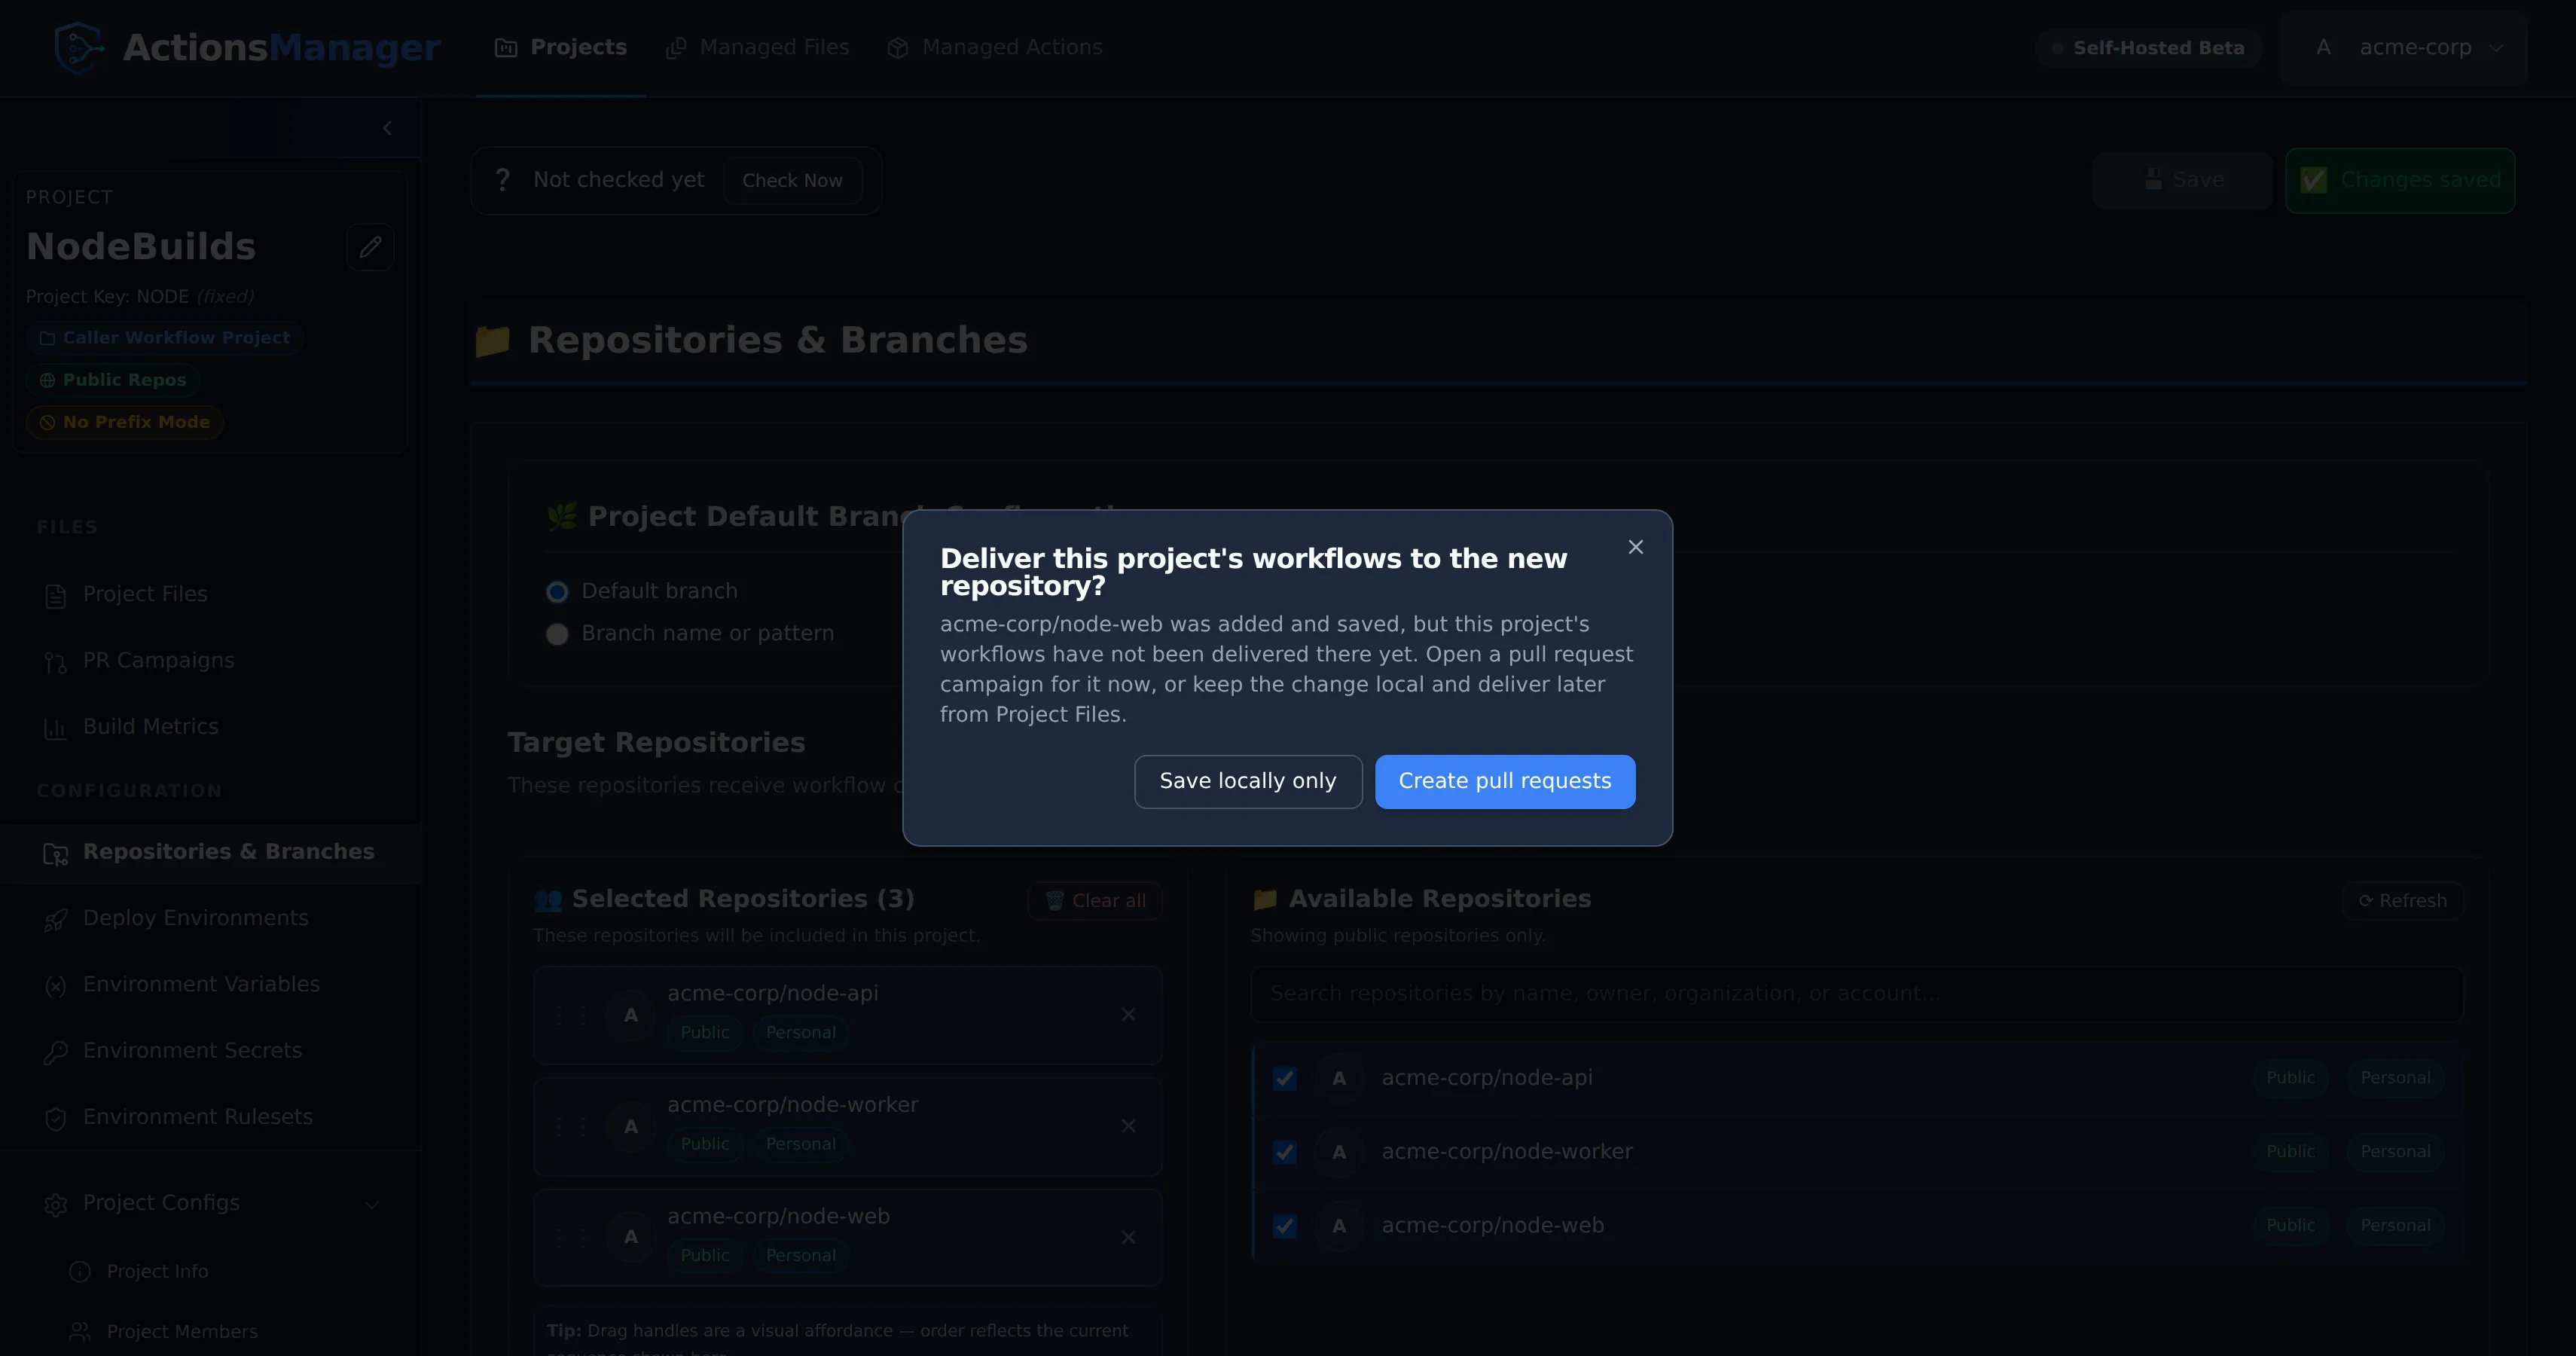Click Clear all selected repositories
This screenshot has width=2576, height=1356.
(x=1095, y=901)
